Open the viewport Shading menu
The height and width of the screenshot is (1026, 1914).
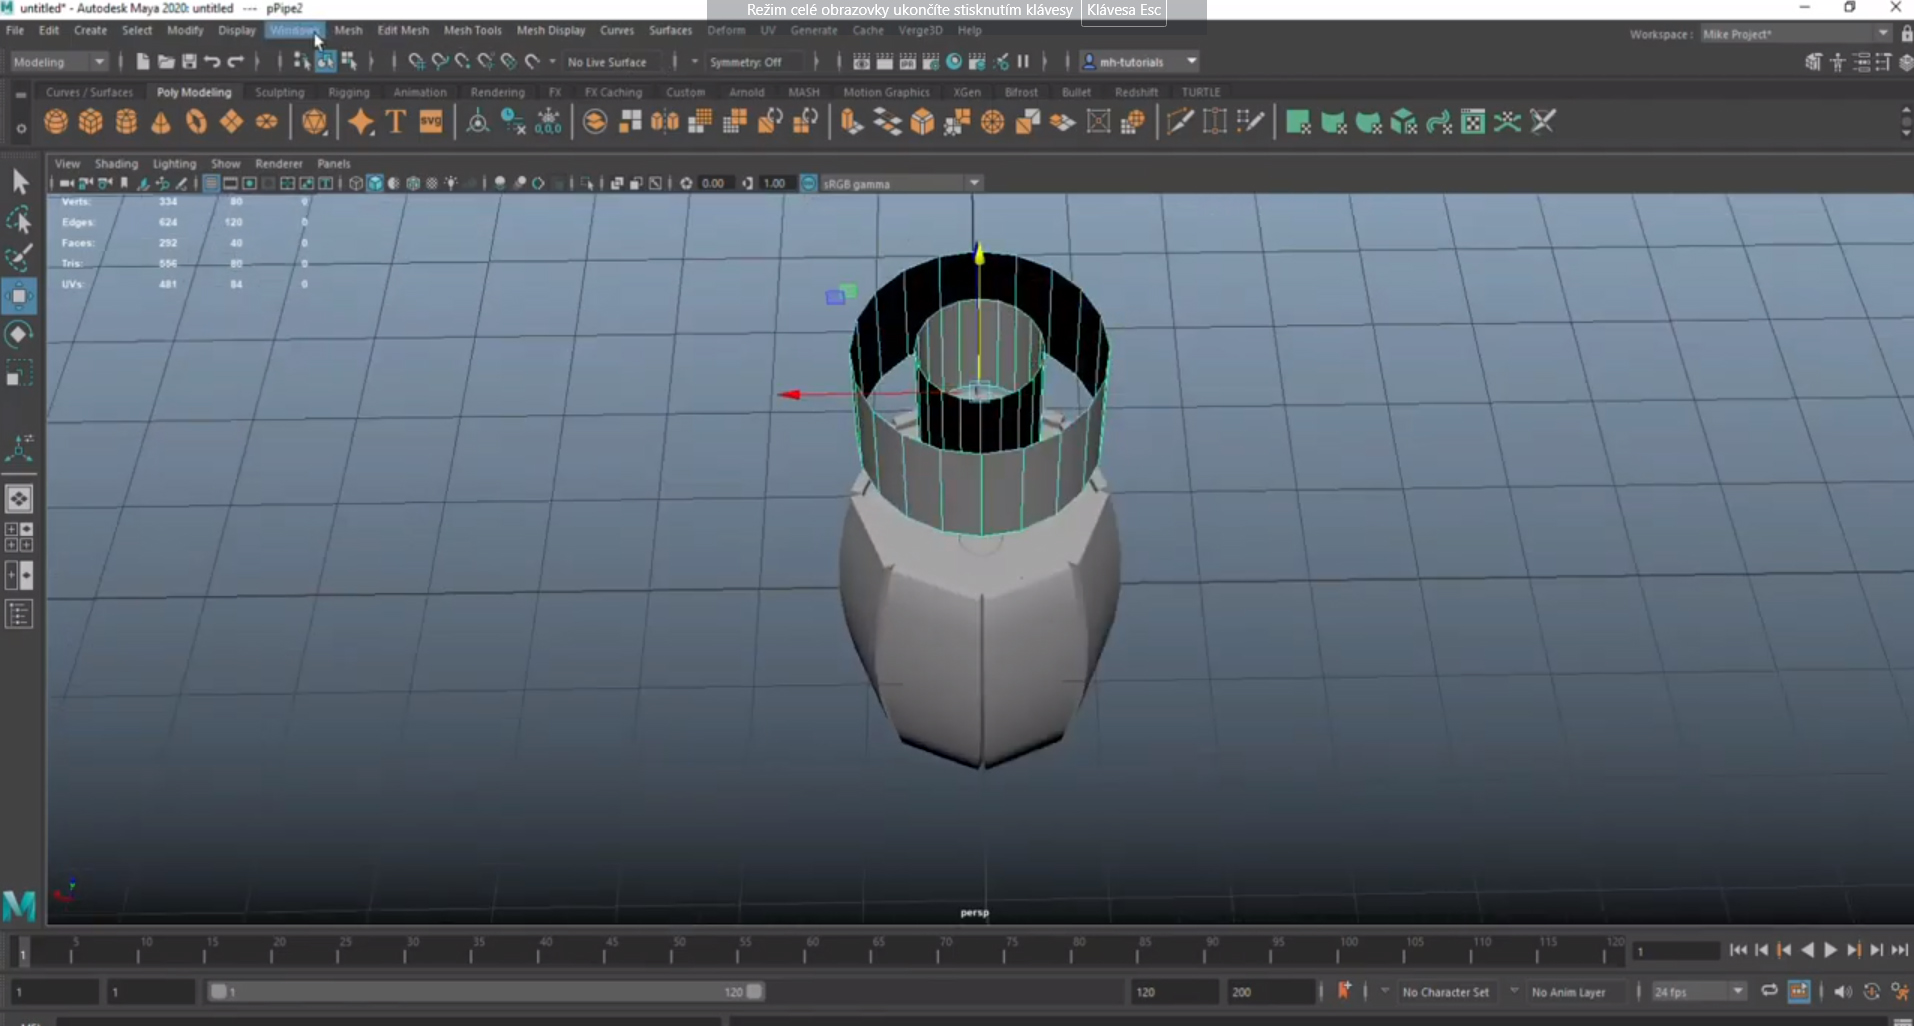(x=116, y=163)
